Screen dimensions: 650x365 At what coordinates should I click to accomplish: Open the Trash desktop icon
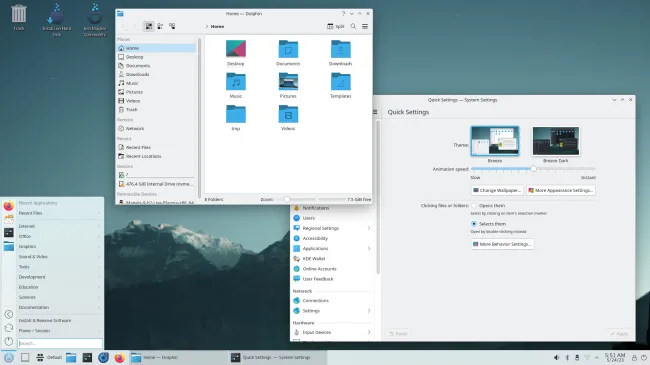[19, 17]
